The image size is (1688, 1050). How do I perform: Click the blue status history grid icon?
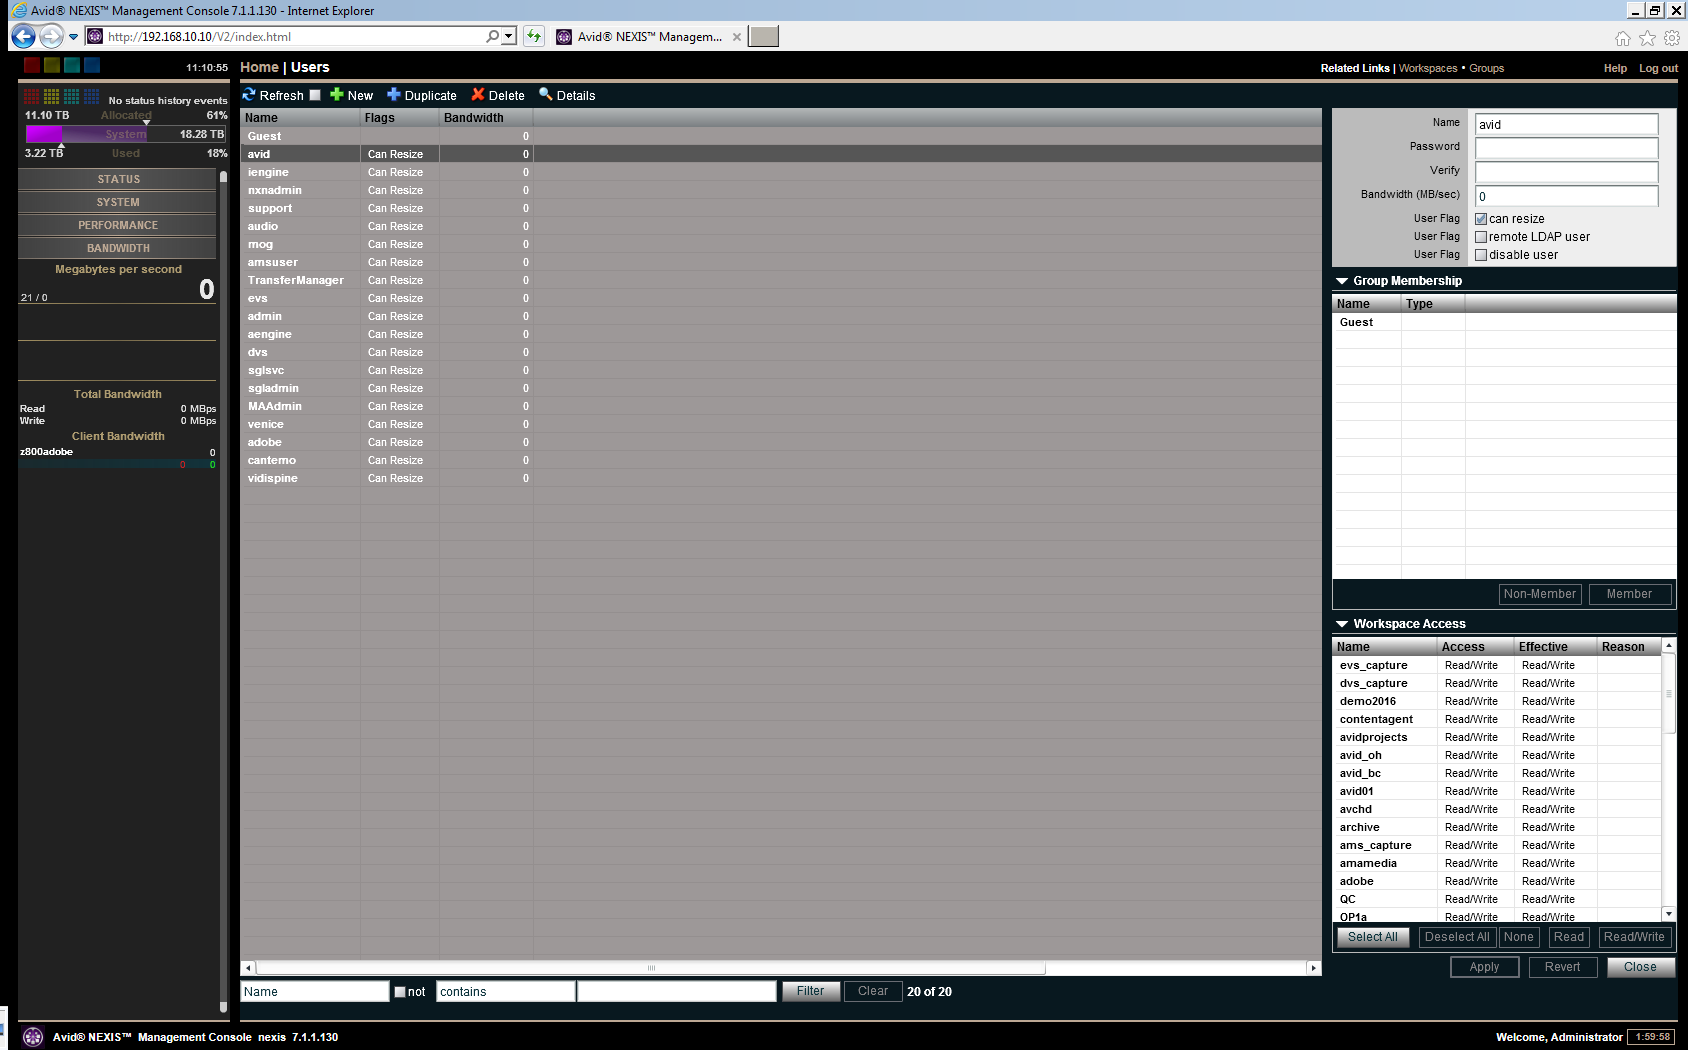[x=92, y=97]
